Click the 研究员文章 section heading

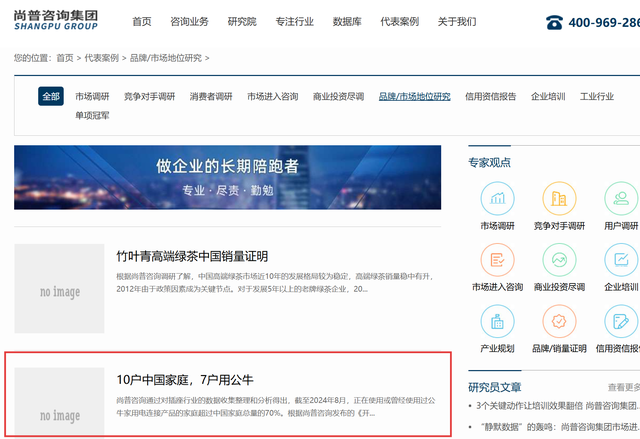[x=495, y=387]
